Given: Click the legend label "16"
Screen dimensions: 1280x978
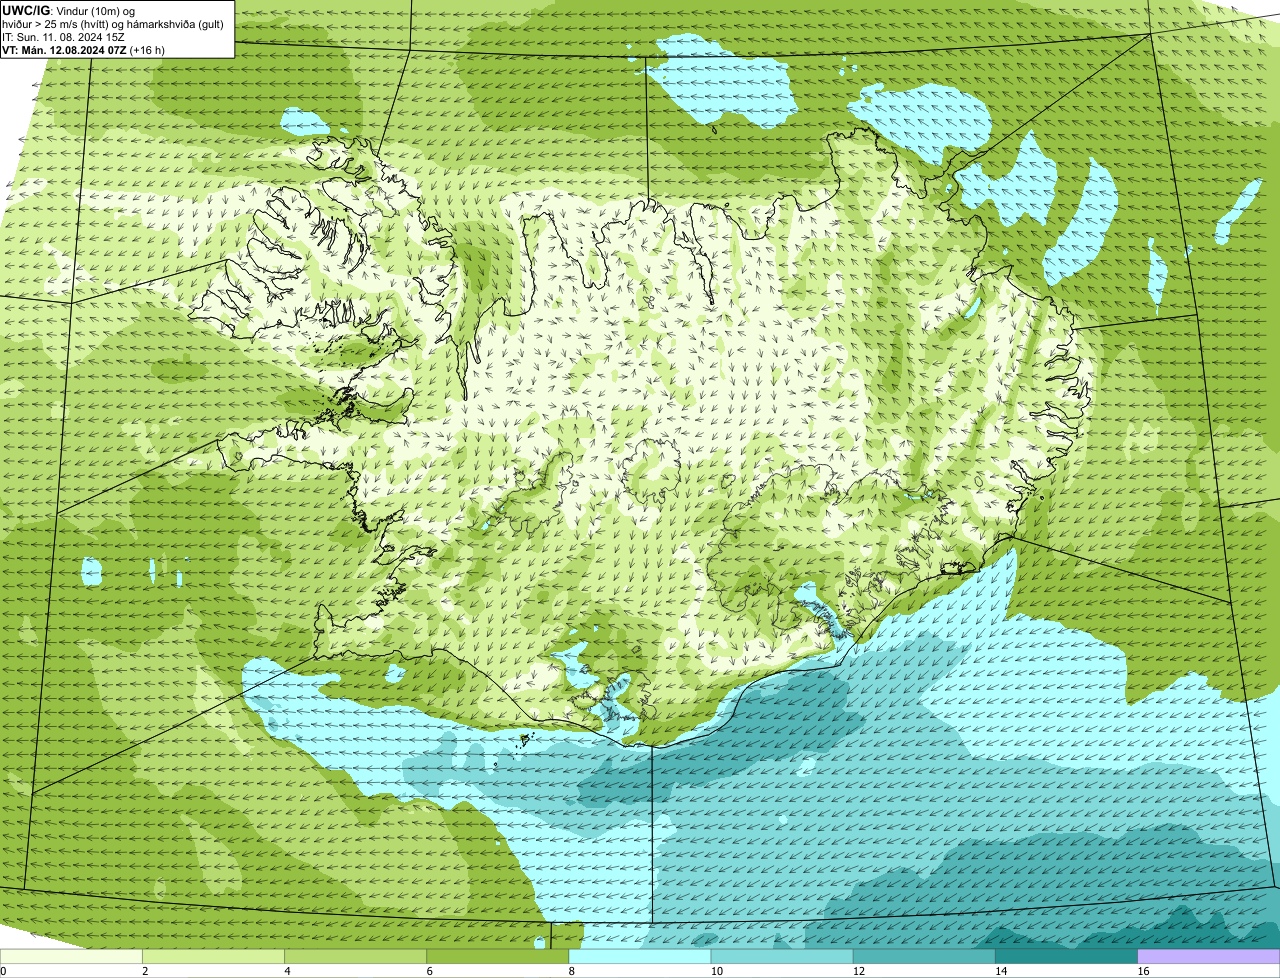Looking at the screenshot, I should point(1142,971).
